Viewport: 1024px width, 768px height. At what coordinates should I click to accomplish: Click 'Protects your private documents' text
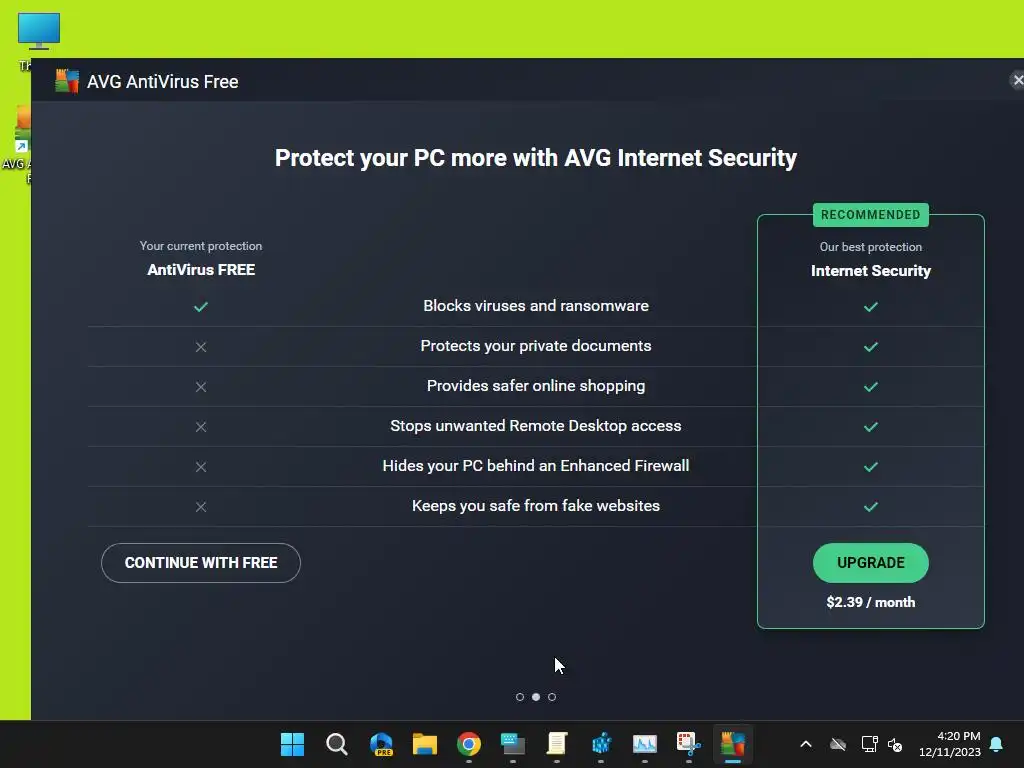click(536, 346)
